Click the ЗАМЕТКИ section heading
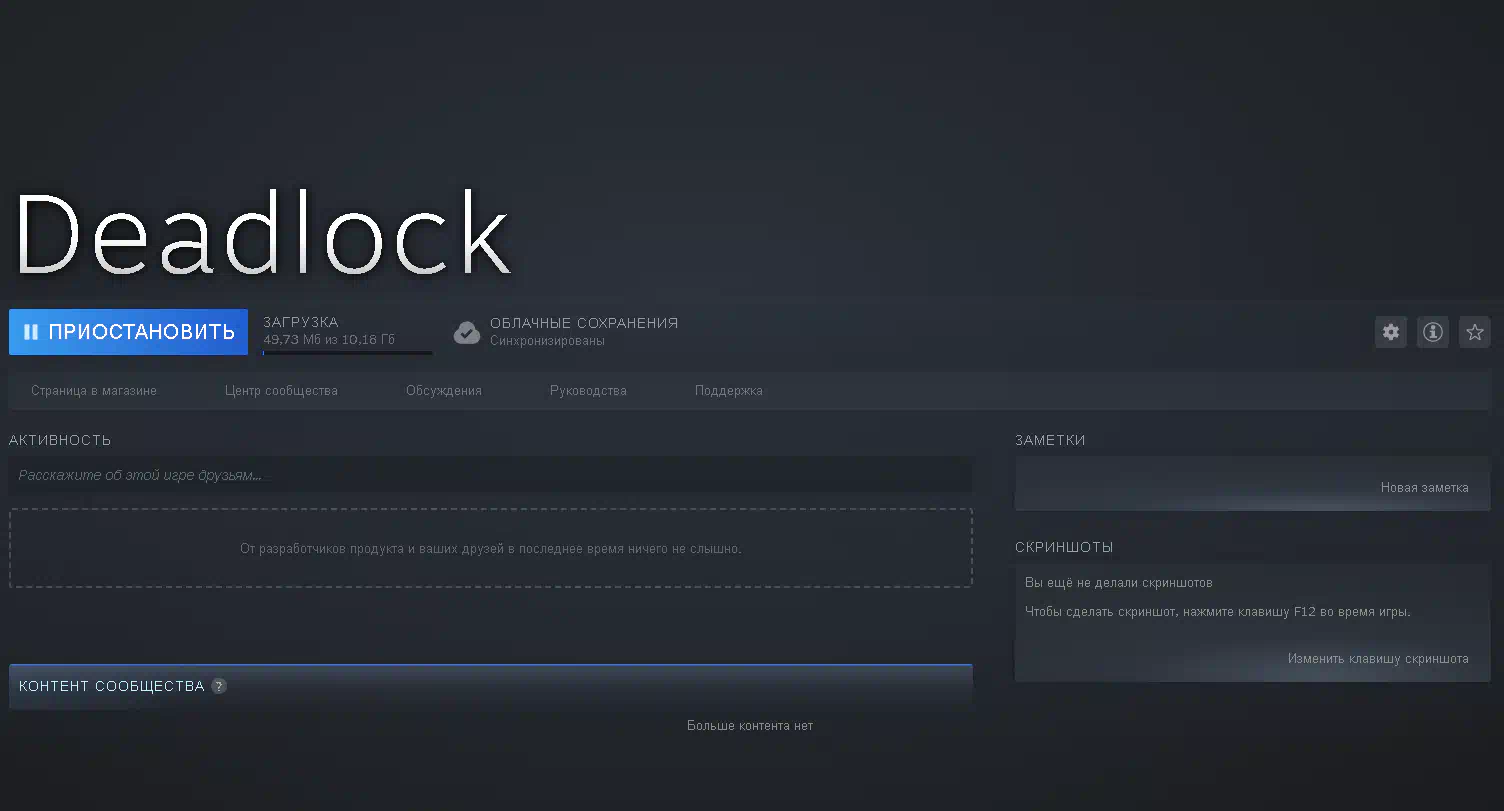Screen dimensions: 1504x811 (1050, 440)
